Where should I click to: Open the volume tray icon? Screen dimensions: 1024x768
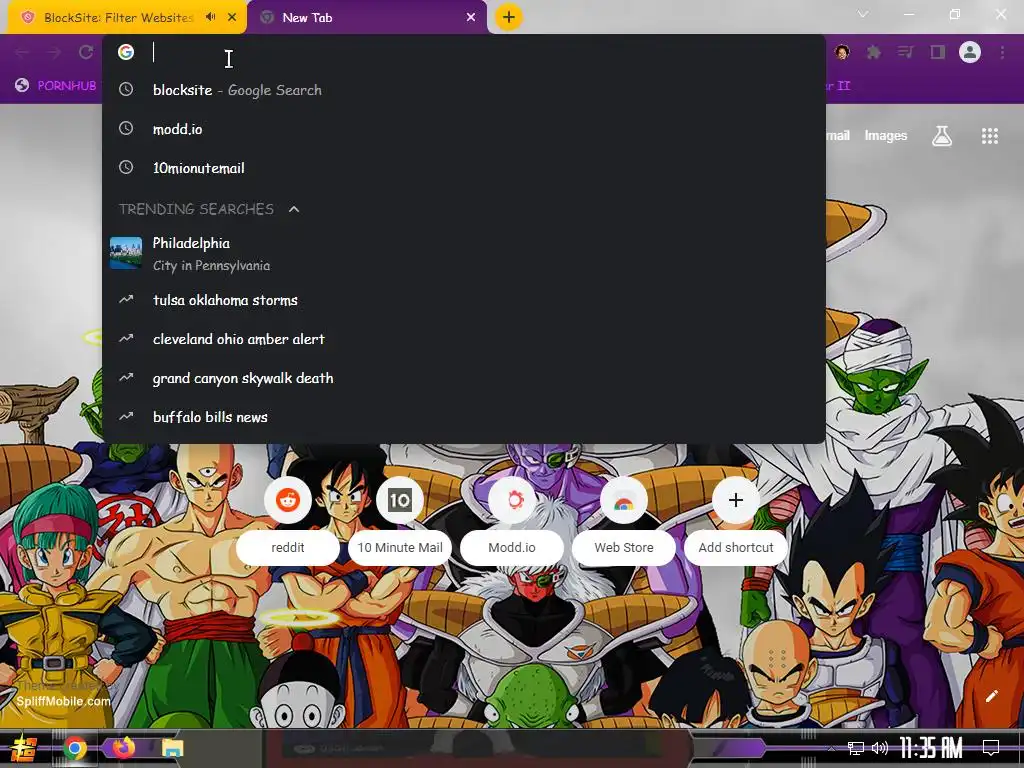(880, 748)
